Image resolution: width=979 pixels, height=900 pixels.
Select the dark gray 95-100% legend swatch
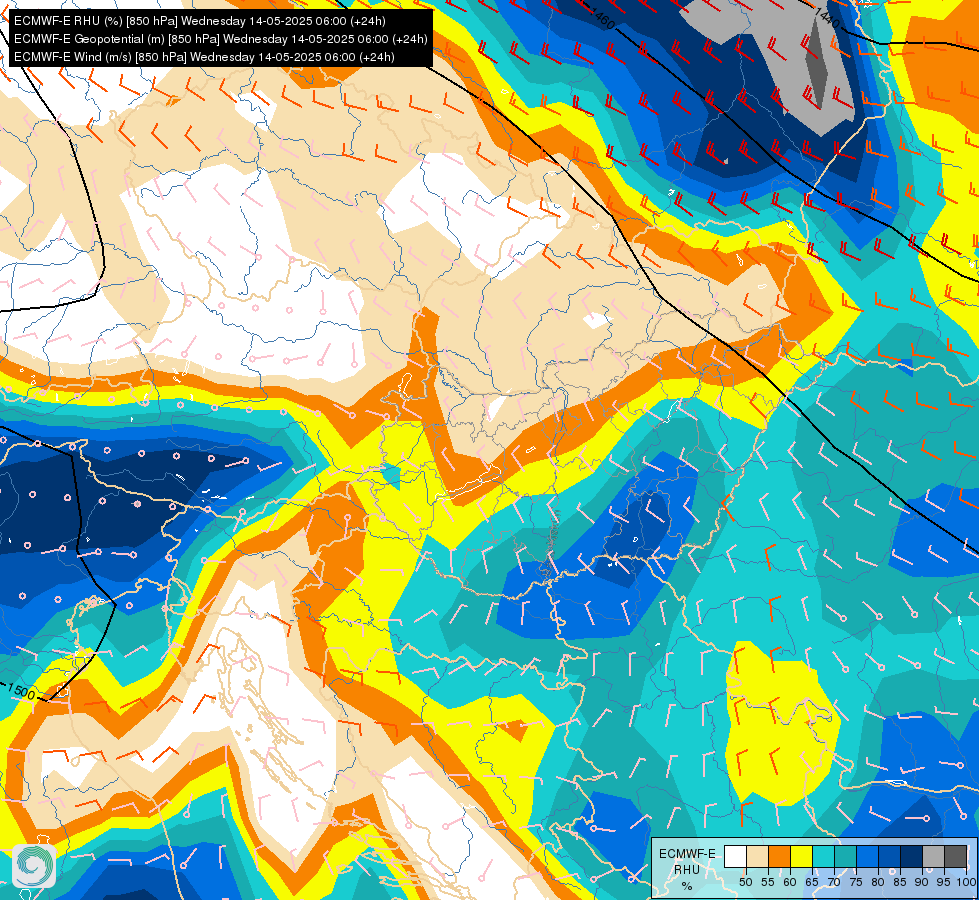click(x=955, y=856)
